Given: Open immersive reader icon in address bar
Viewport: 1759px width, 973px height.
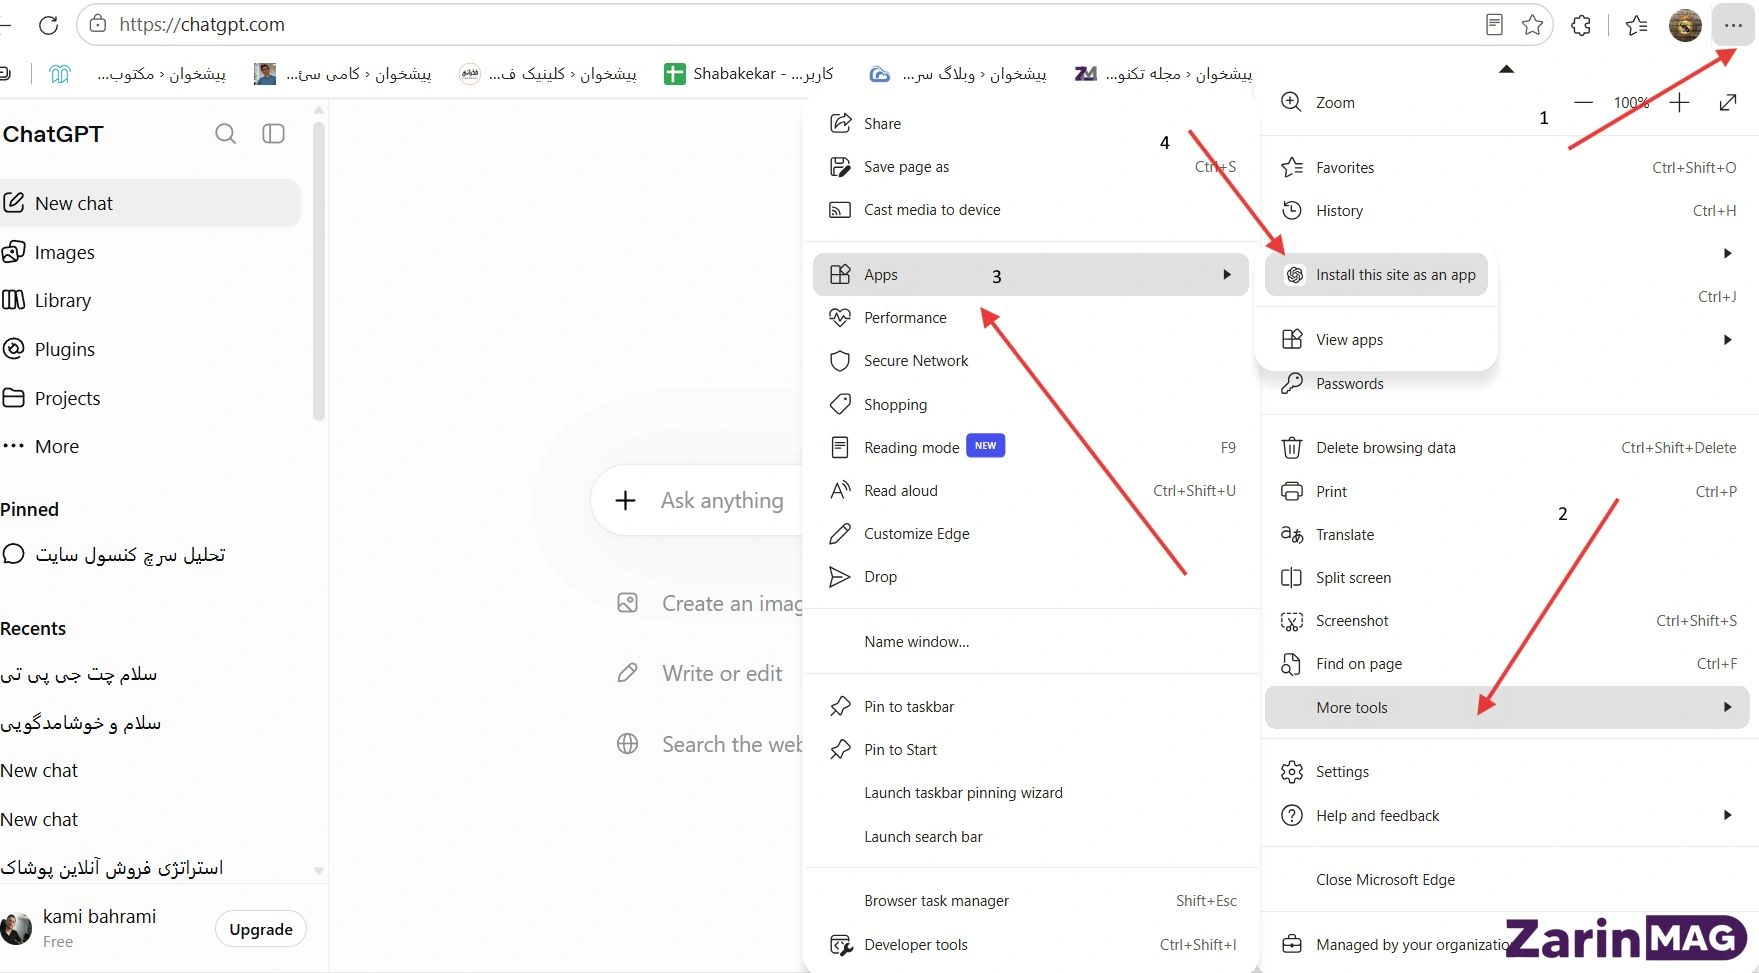Looking at the screenshot, I should [1494, 25].
